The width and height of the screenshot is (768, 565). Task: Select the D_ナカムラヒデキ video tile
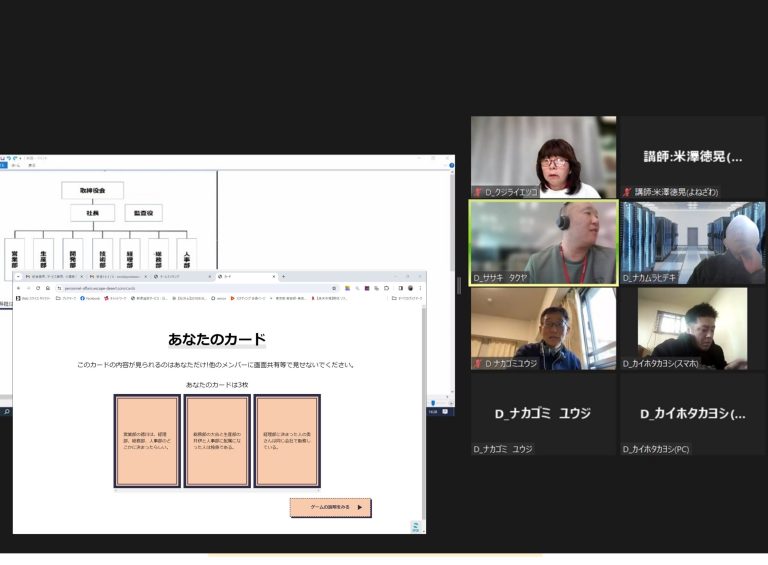[693, 243]
